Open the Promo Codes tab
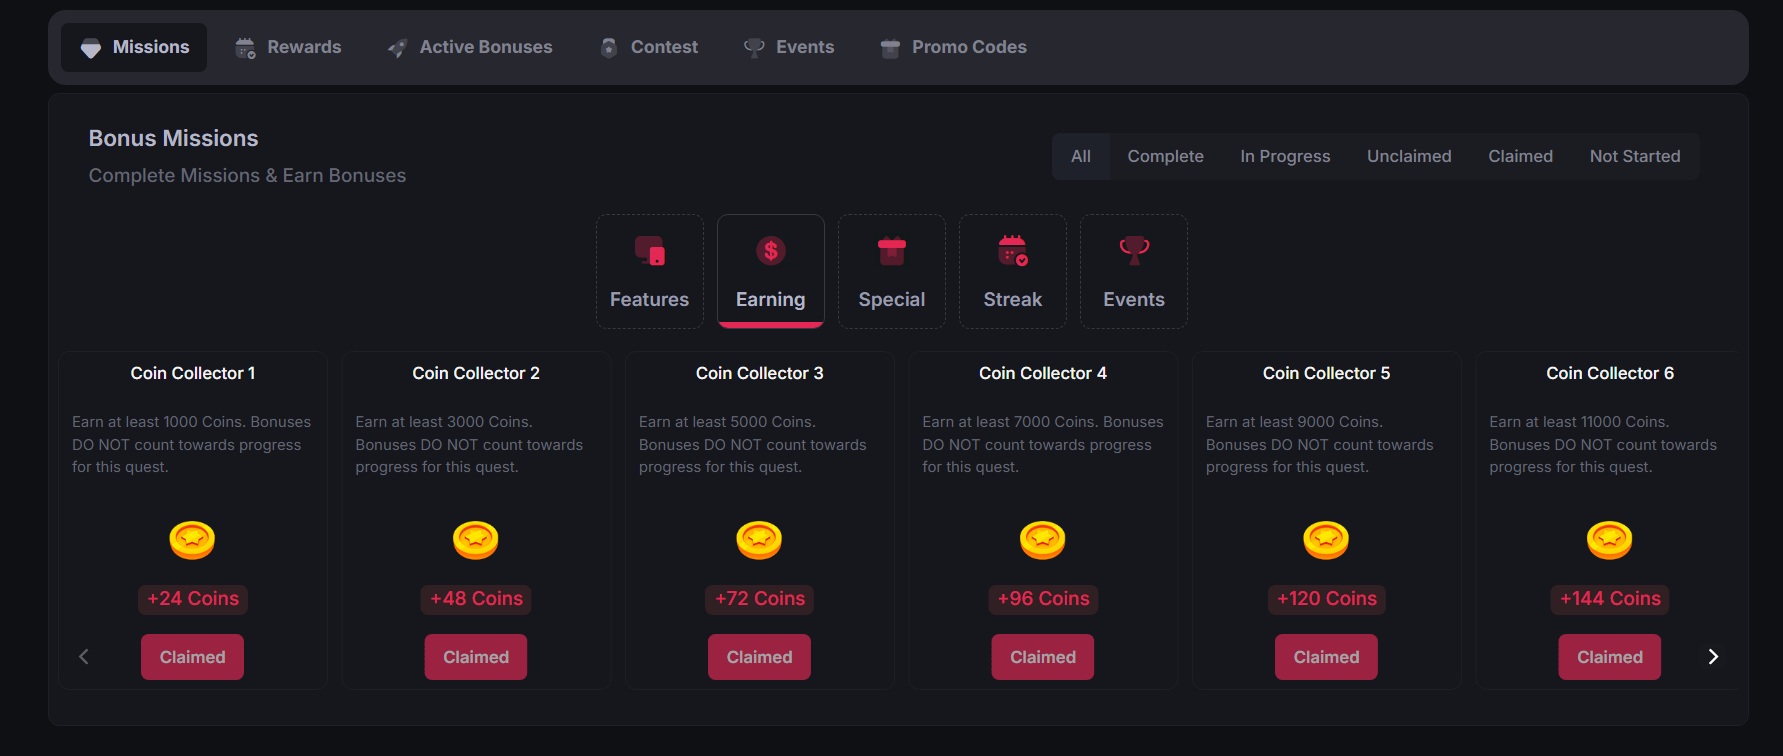This screenshot has width=1783, height=756. point(953,47)
